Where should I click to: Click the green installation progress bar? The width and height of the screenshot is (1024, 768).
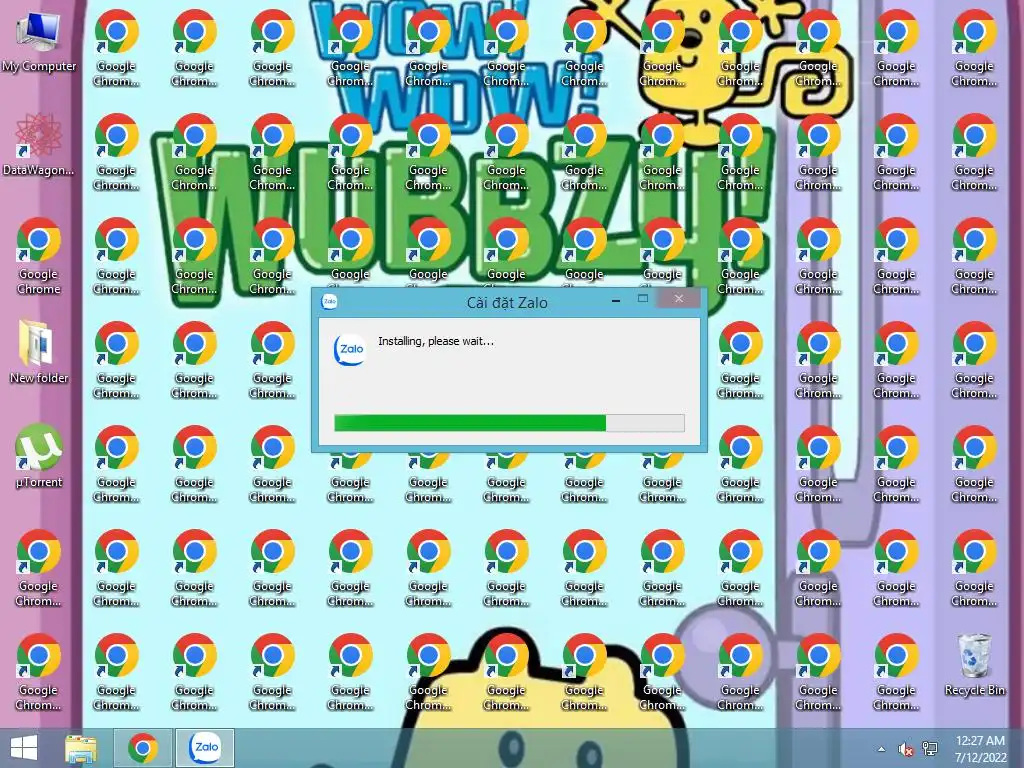click(x=509, y=423)
